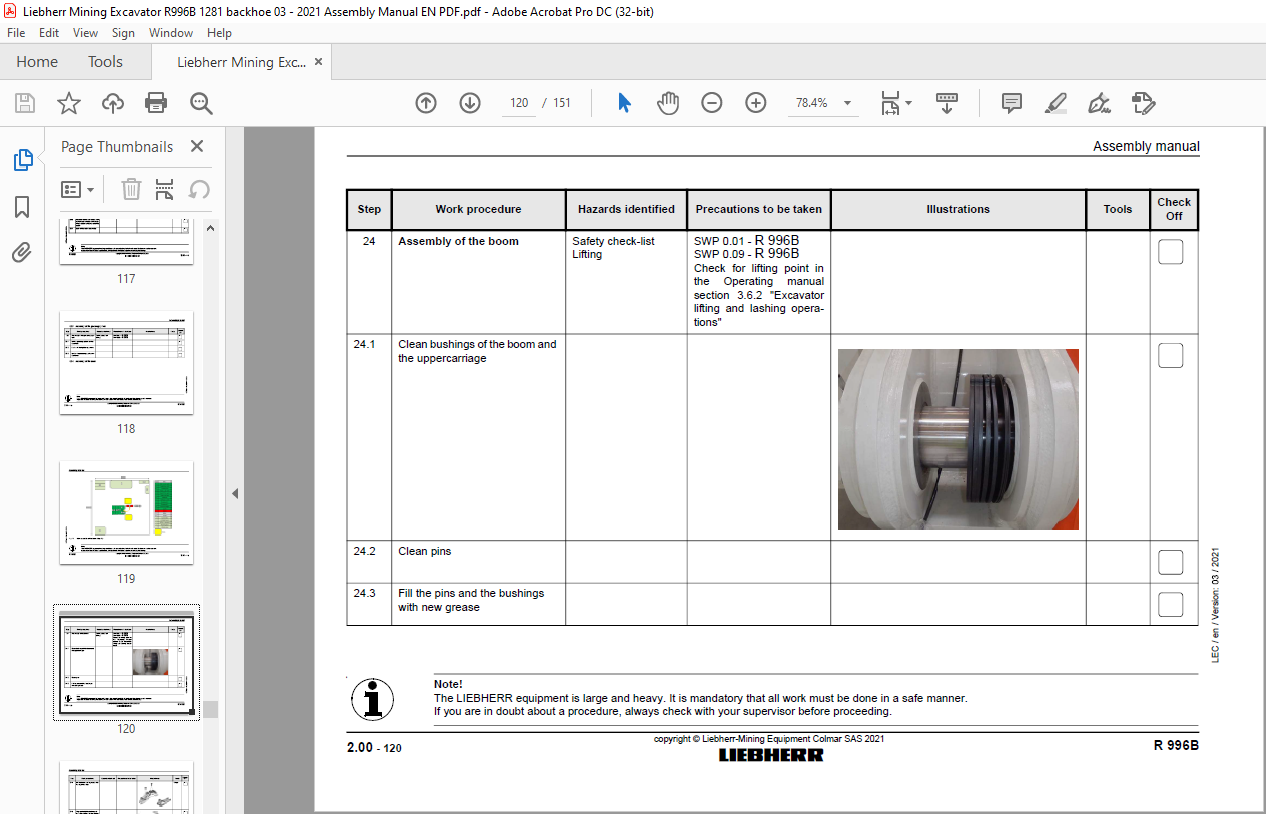Screen dimensions: 1266x814
Task: Select the Liebherr Mining document tab
Action: (241, 61)
